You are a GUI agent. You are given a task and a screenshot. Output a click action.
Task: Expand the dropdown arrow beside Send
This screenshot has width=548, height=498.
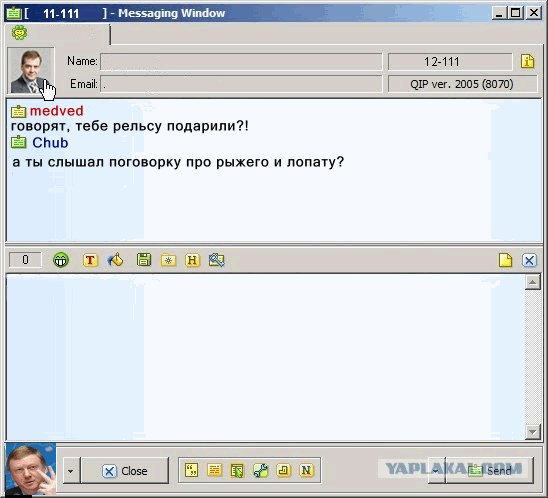coord(436,470)
